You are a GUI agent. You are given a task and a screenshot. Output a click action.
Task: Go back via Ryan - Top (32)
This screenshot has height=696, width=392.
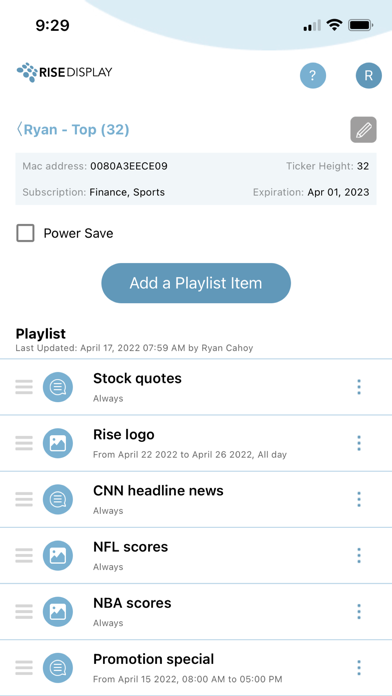coord(72,130)
